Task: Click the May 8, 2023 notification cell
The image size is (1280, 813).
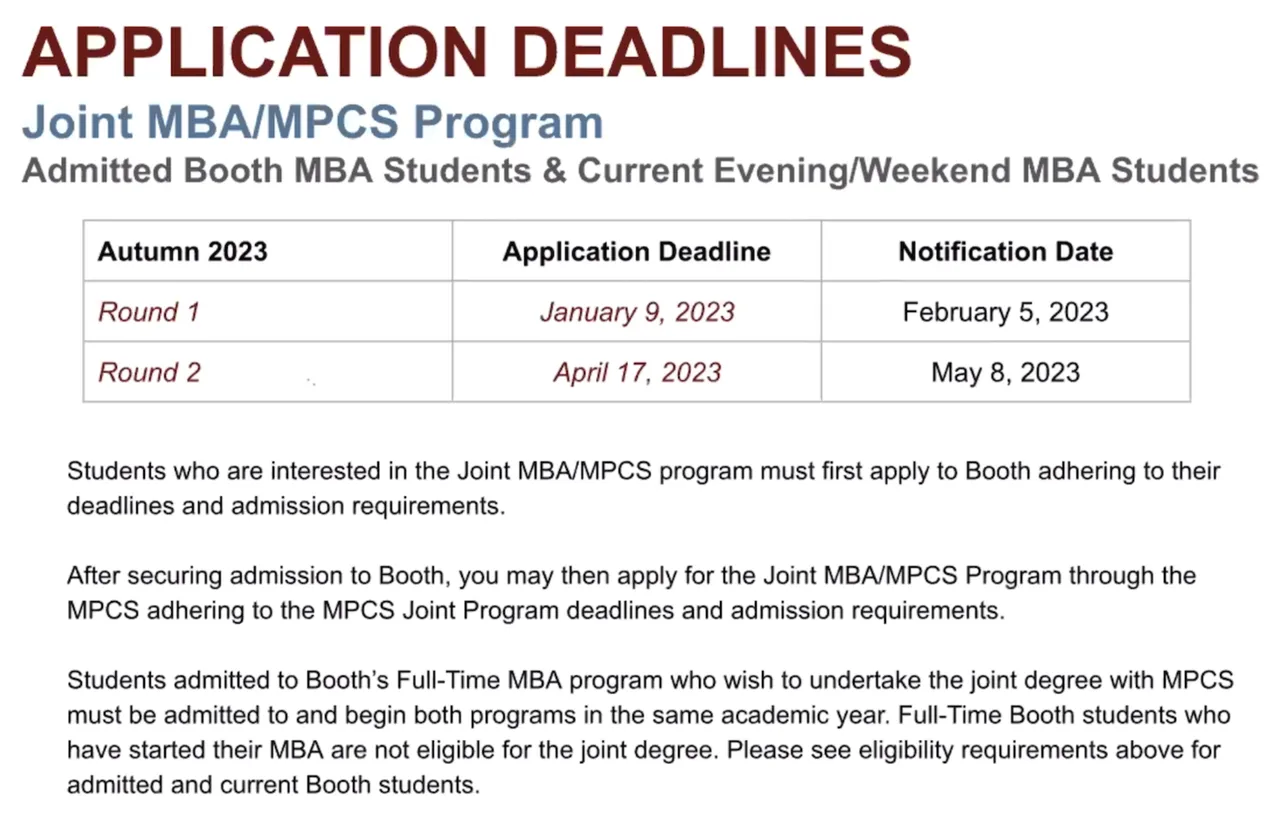Action: [x=1005, y=372]
